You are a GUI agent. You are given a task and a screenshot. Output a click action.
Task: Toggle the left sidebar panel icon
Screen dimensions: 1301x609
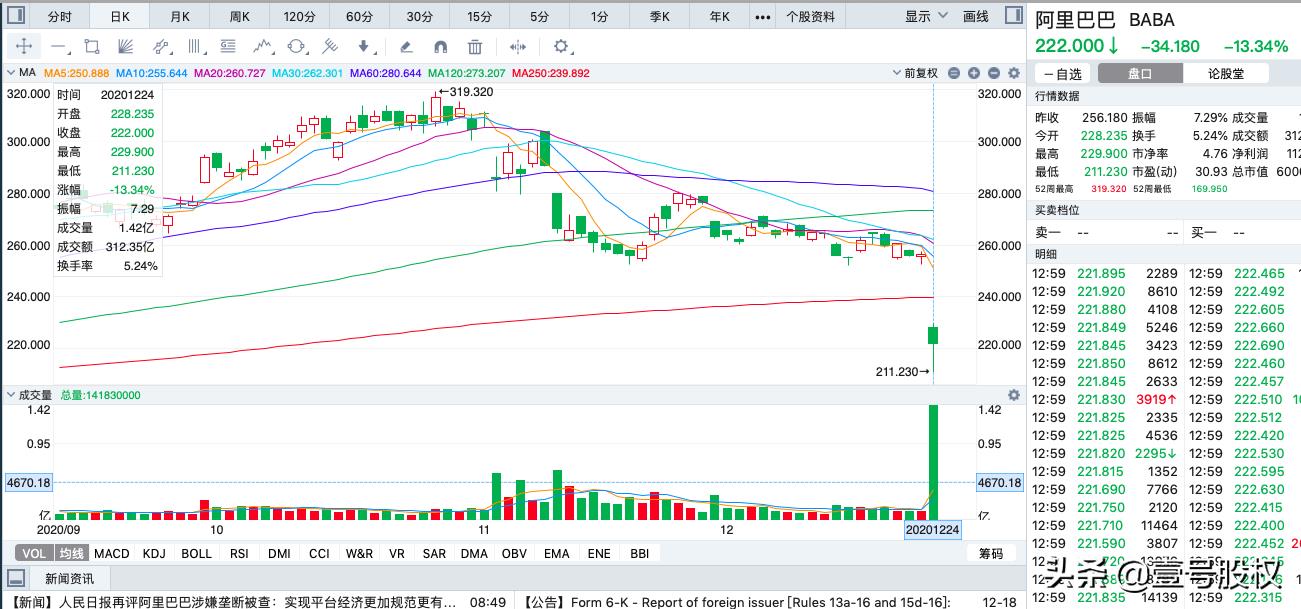[14, 16]
